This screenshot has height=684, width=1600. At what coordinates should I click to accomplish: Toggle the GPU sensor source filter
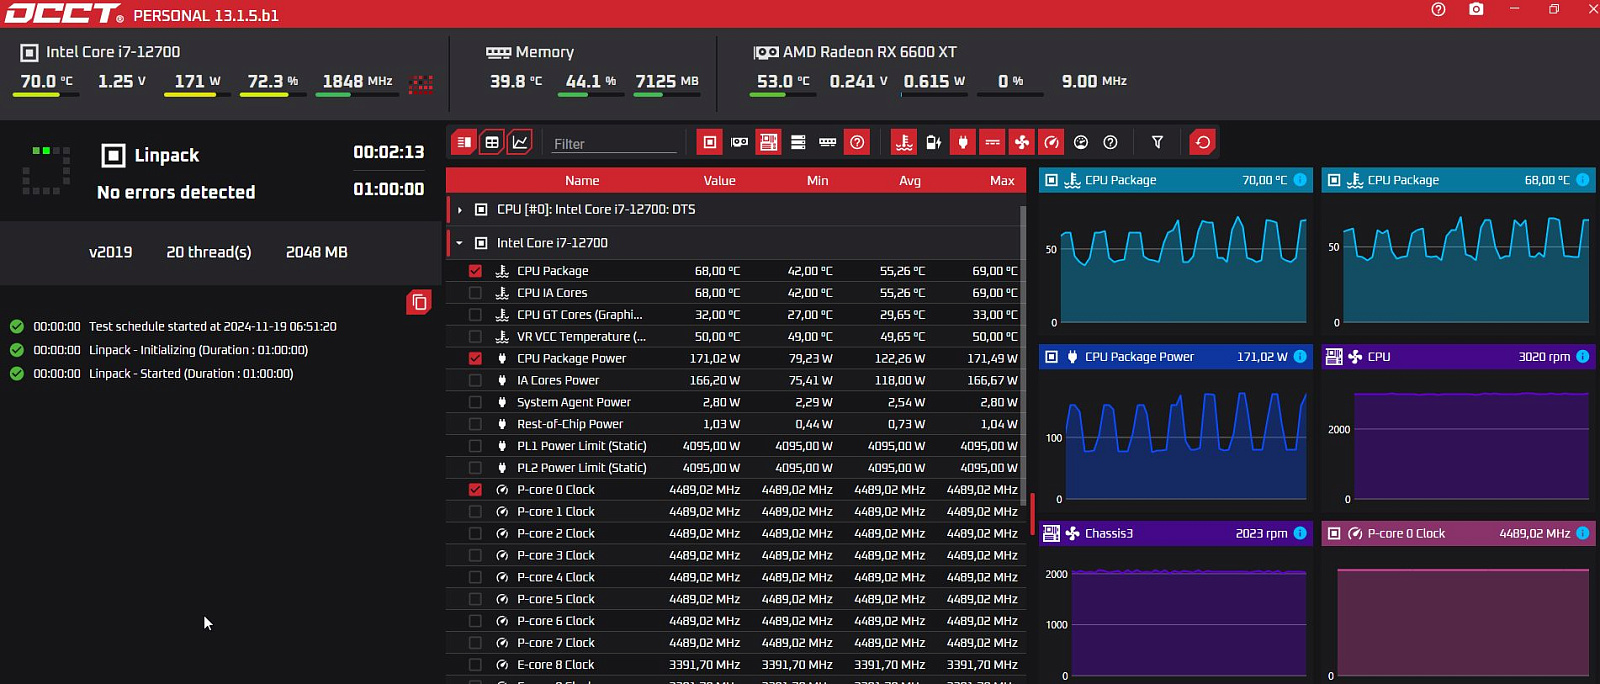[739, 142]
